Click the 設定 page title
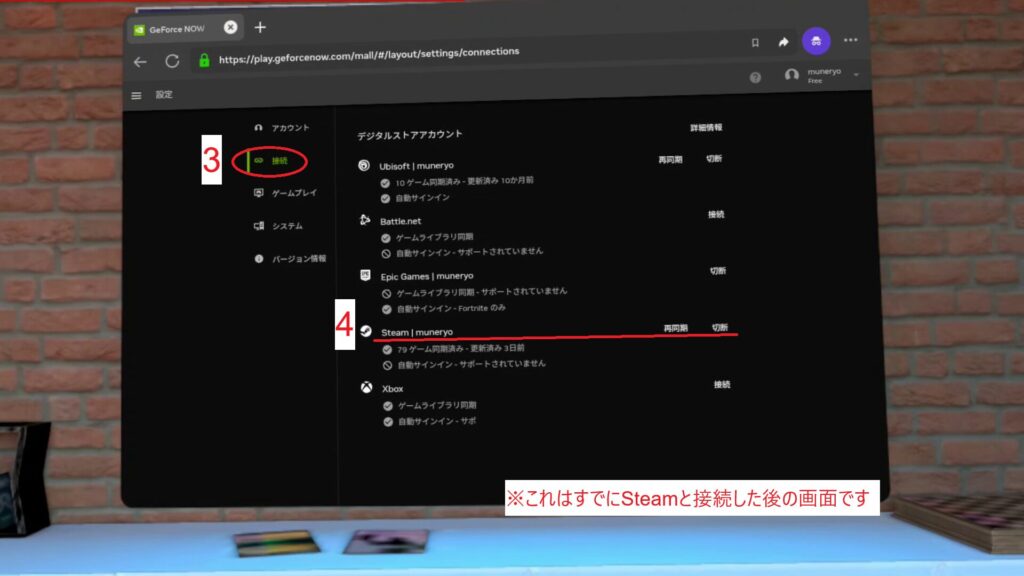This screenshot has height=576, width=1024. point(164,95)
